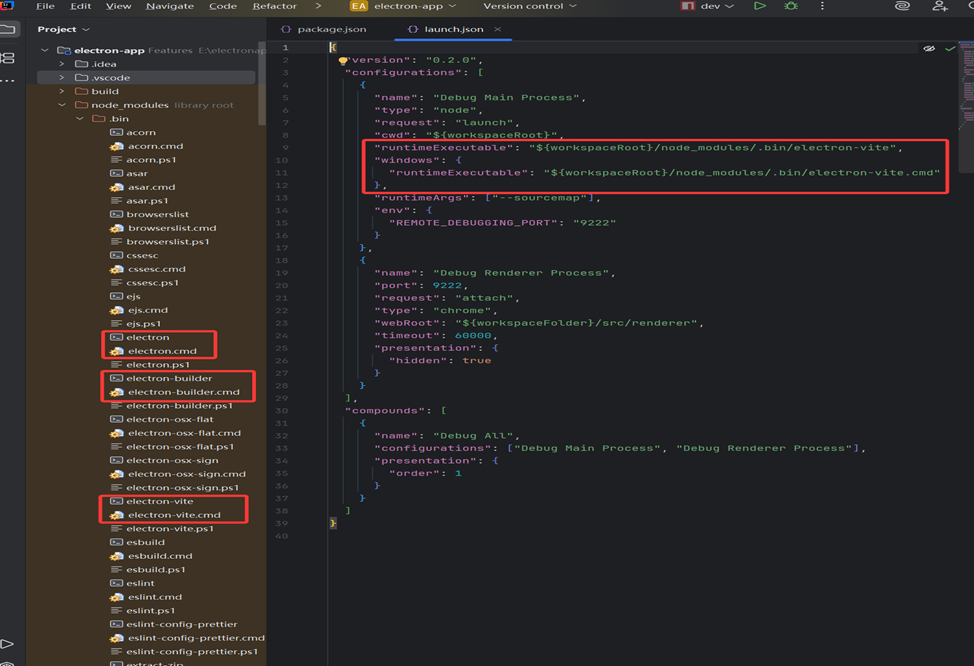Open the Services run icon in left sidebar
The width and height of the screenshot is (974, 666).
coord(8,644)
